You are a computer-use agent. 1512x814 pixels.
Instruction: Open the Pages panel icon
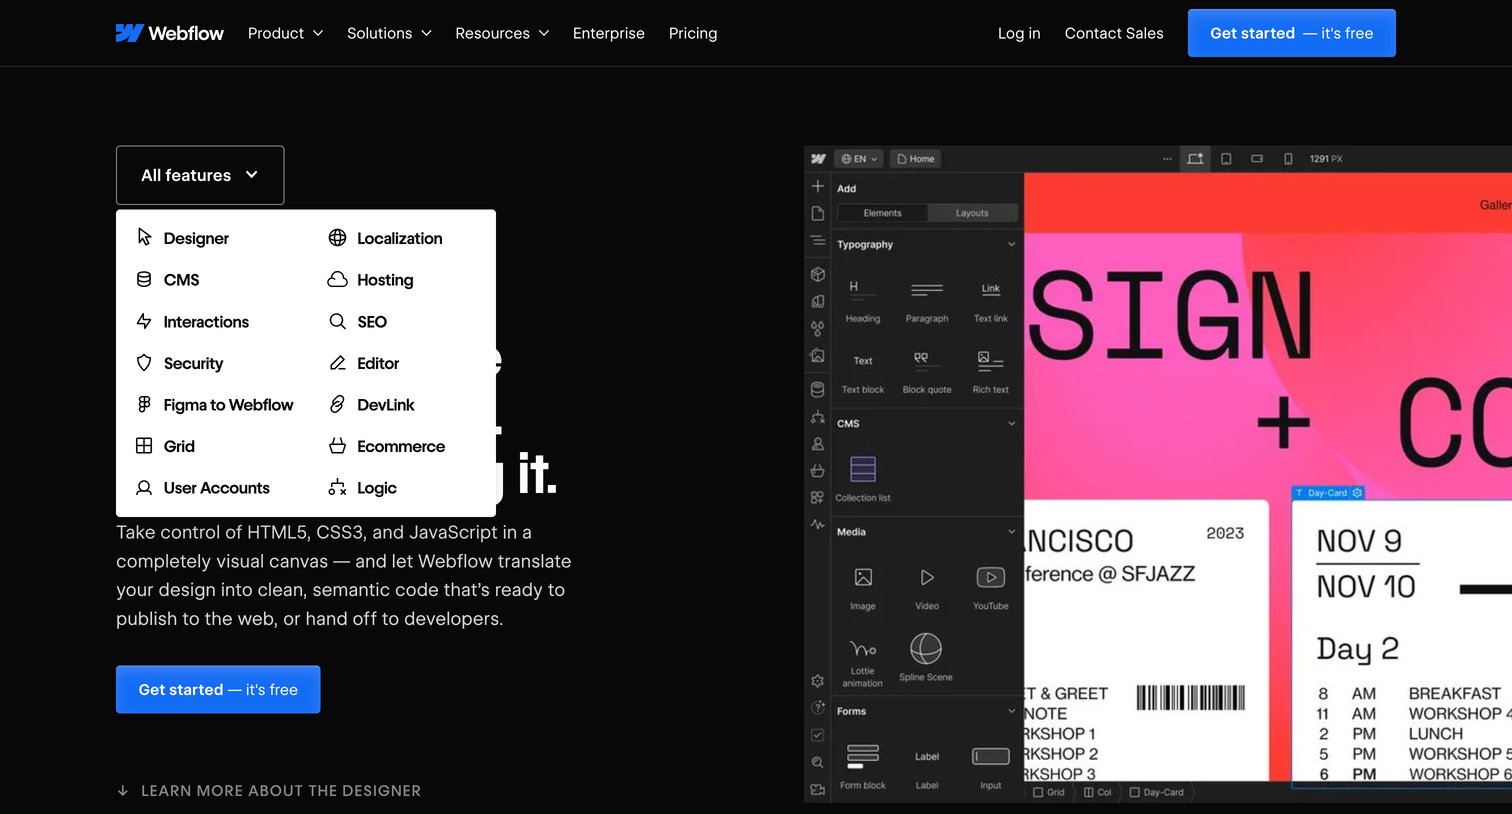[818, 214]
